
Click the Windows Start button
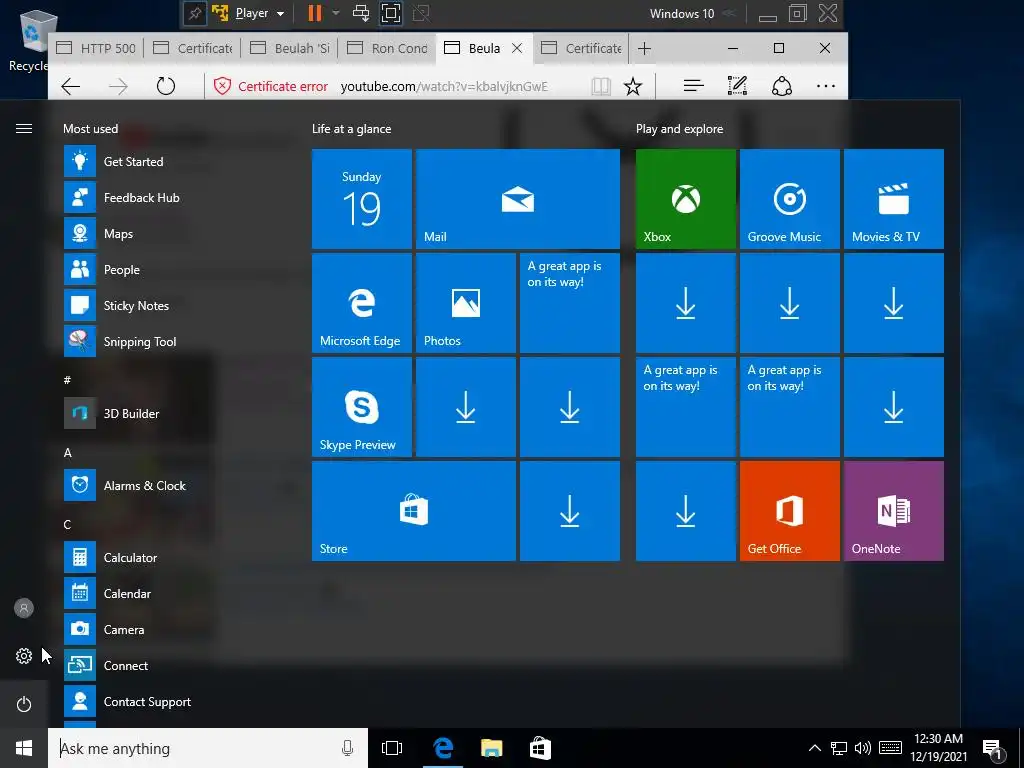24,748
